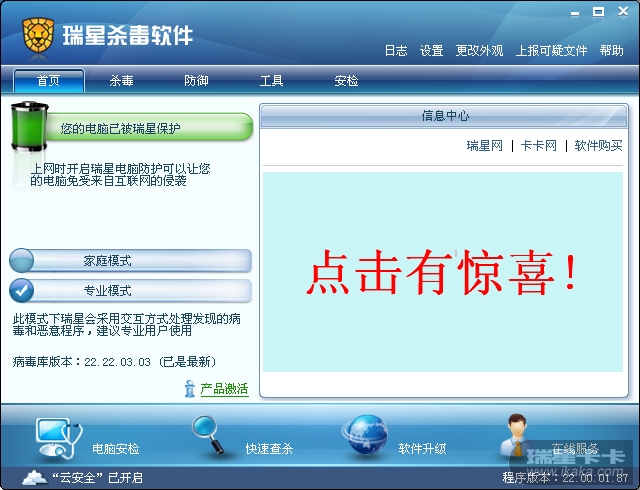Switch to the 首页 tab
Screen dimensions: 640x490
tap(49, 80)
